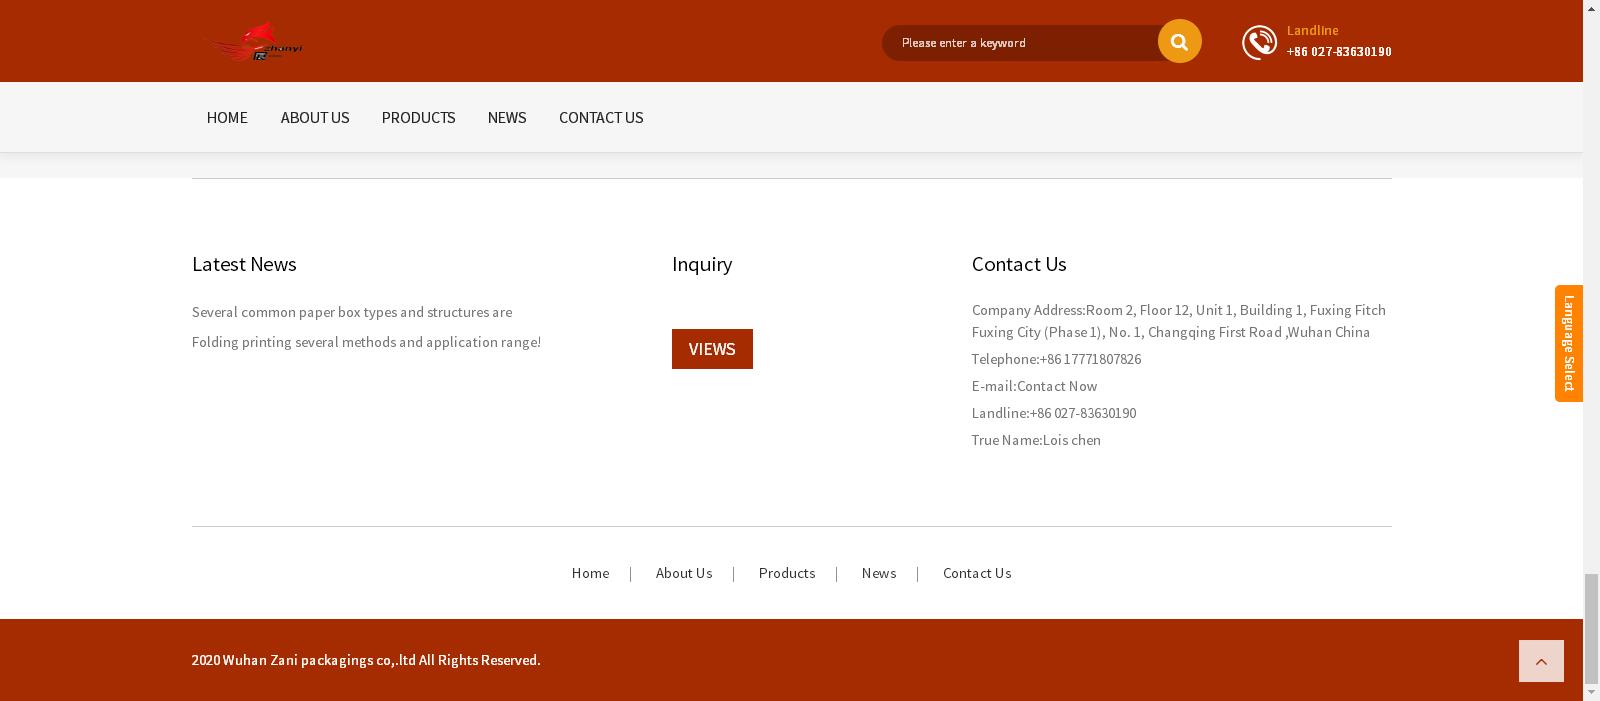
Task: Go to the NEWS menu item
Action: (x=507, y=117)
